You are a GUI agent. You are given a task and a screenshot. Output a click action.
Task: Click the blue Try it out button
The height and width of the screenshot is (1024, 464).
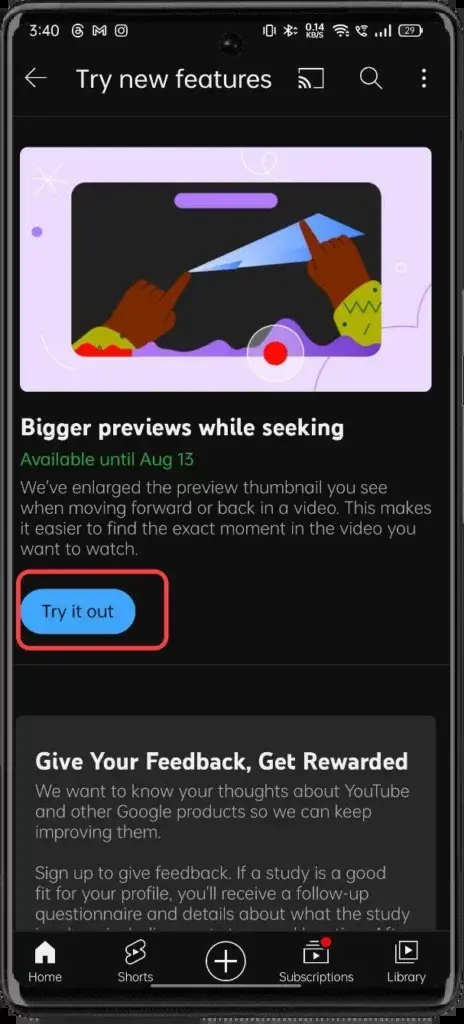[x=78, y=612]
